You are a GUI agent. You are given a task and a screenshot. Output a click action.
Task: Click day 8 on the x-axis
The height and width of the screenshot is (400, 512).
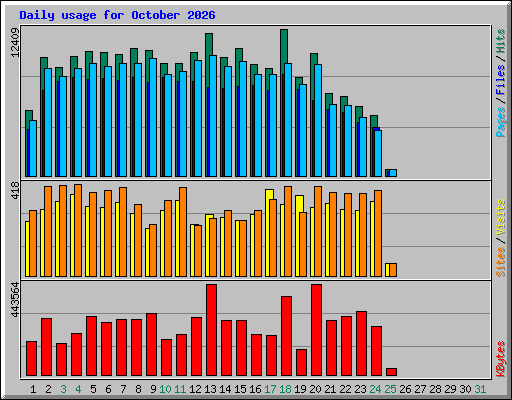(138, 389)
